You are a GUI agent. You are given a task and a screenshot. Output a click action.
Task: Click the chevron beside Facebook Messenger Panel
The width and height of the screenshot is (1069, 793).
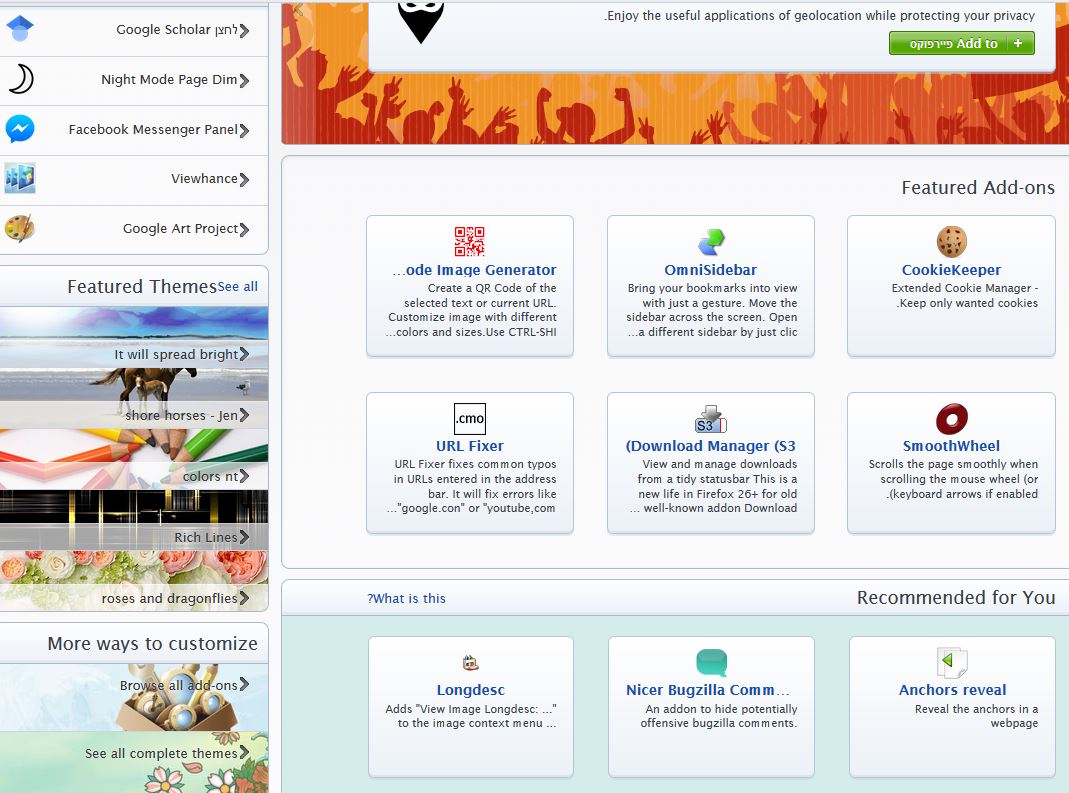(245, 130)
